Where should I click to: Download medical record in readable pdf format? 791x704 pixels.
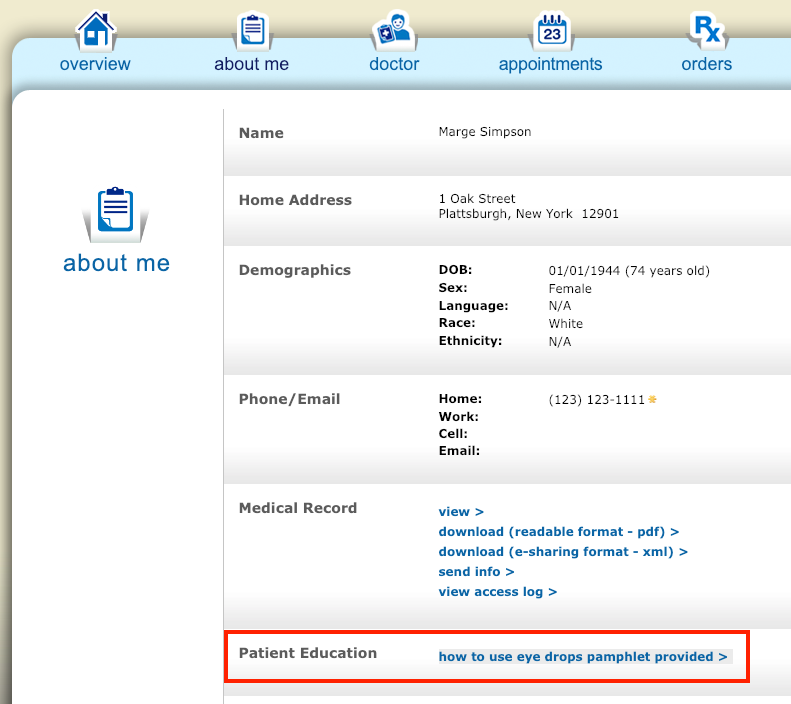point(558,532)
